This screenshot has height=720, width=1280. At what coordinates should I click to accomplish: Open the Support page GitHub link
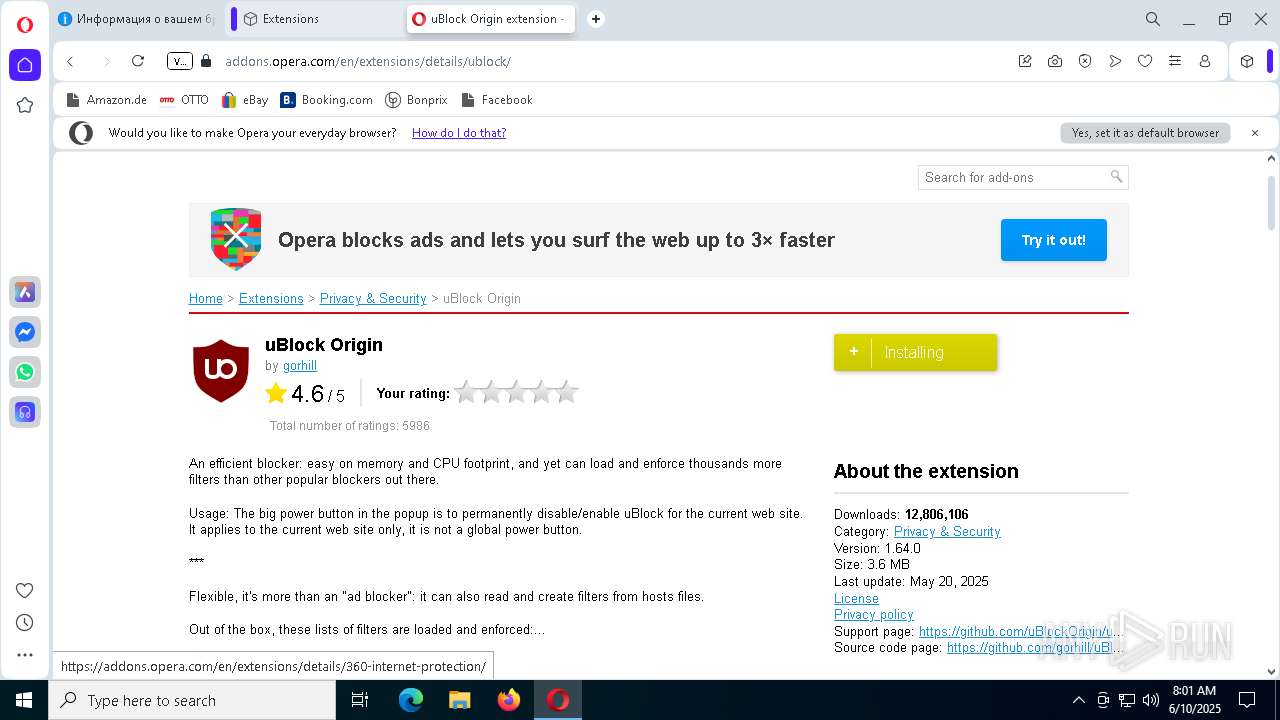click(1020, 632)
